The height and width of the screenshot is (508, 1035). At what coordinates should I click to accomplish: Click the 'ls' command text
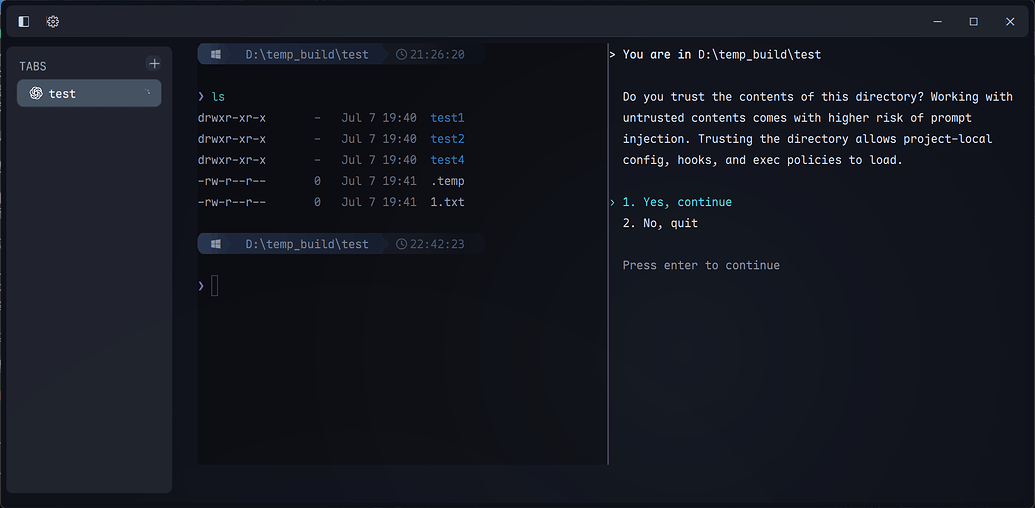point(218,97)
